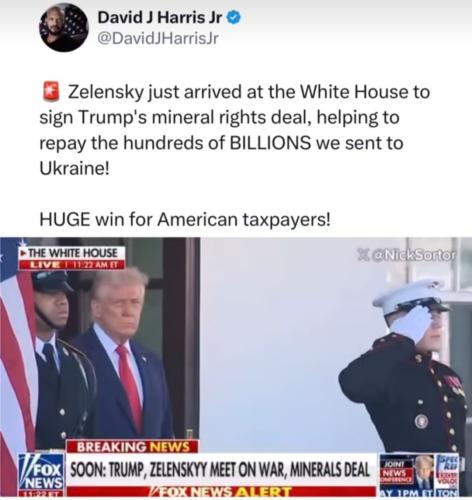The width and height of the screenshot is (472, 500).
Task: Click the LIVE indicator badge
Action: click(40, 265)
